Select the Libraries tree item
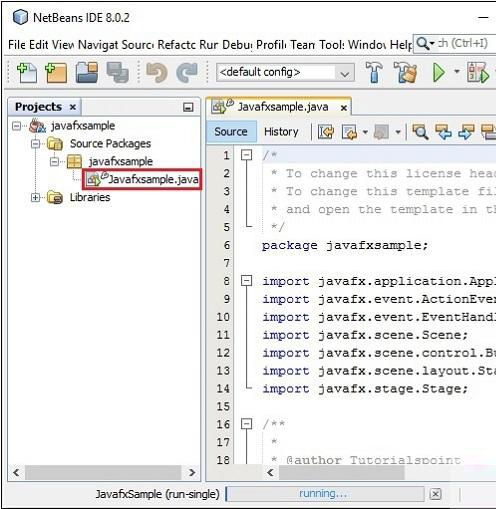496x509 pixels. tap(90, 197)
